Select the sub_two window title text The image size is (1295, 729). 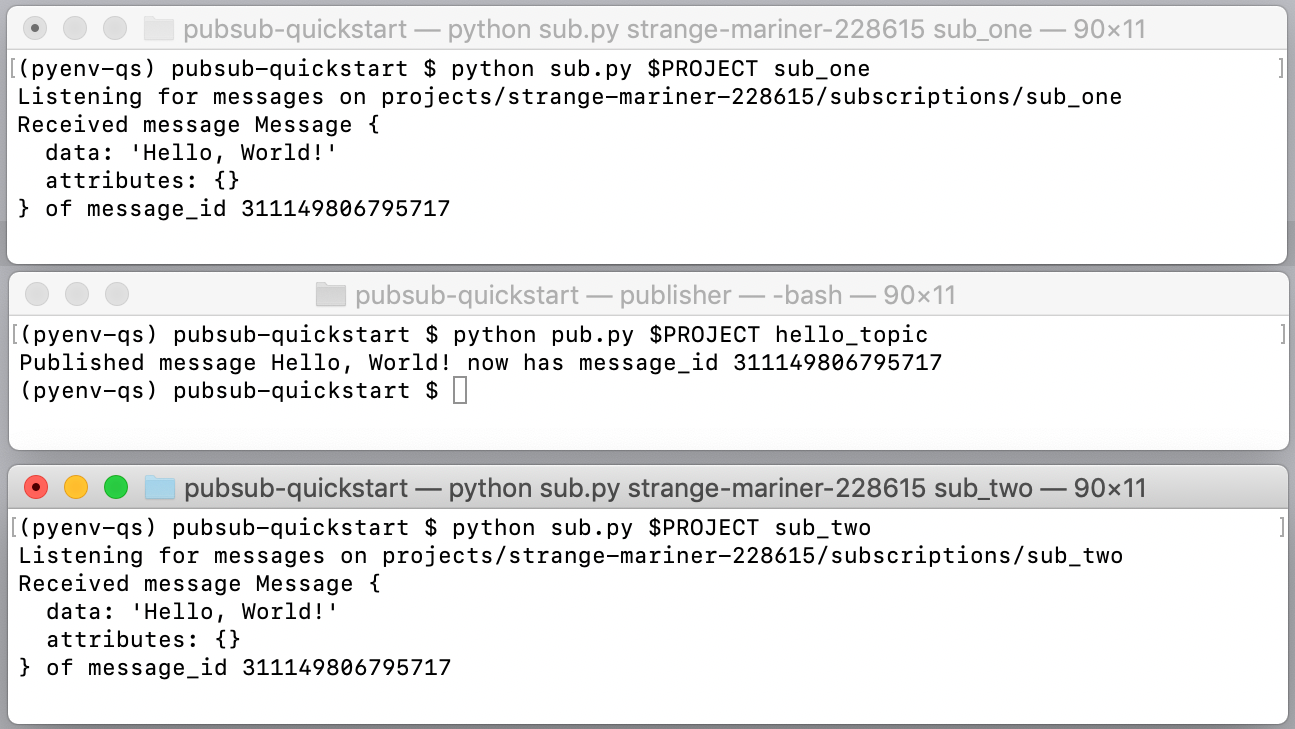click(x=665, y=488)
